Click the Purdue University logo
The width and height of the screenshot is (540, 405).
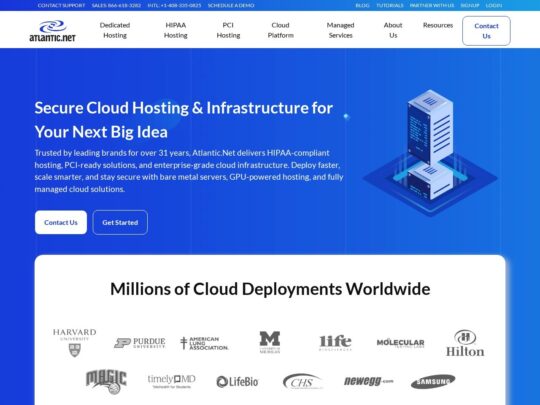click(x=139, y=343)
